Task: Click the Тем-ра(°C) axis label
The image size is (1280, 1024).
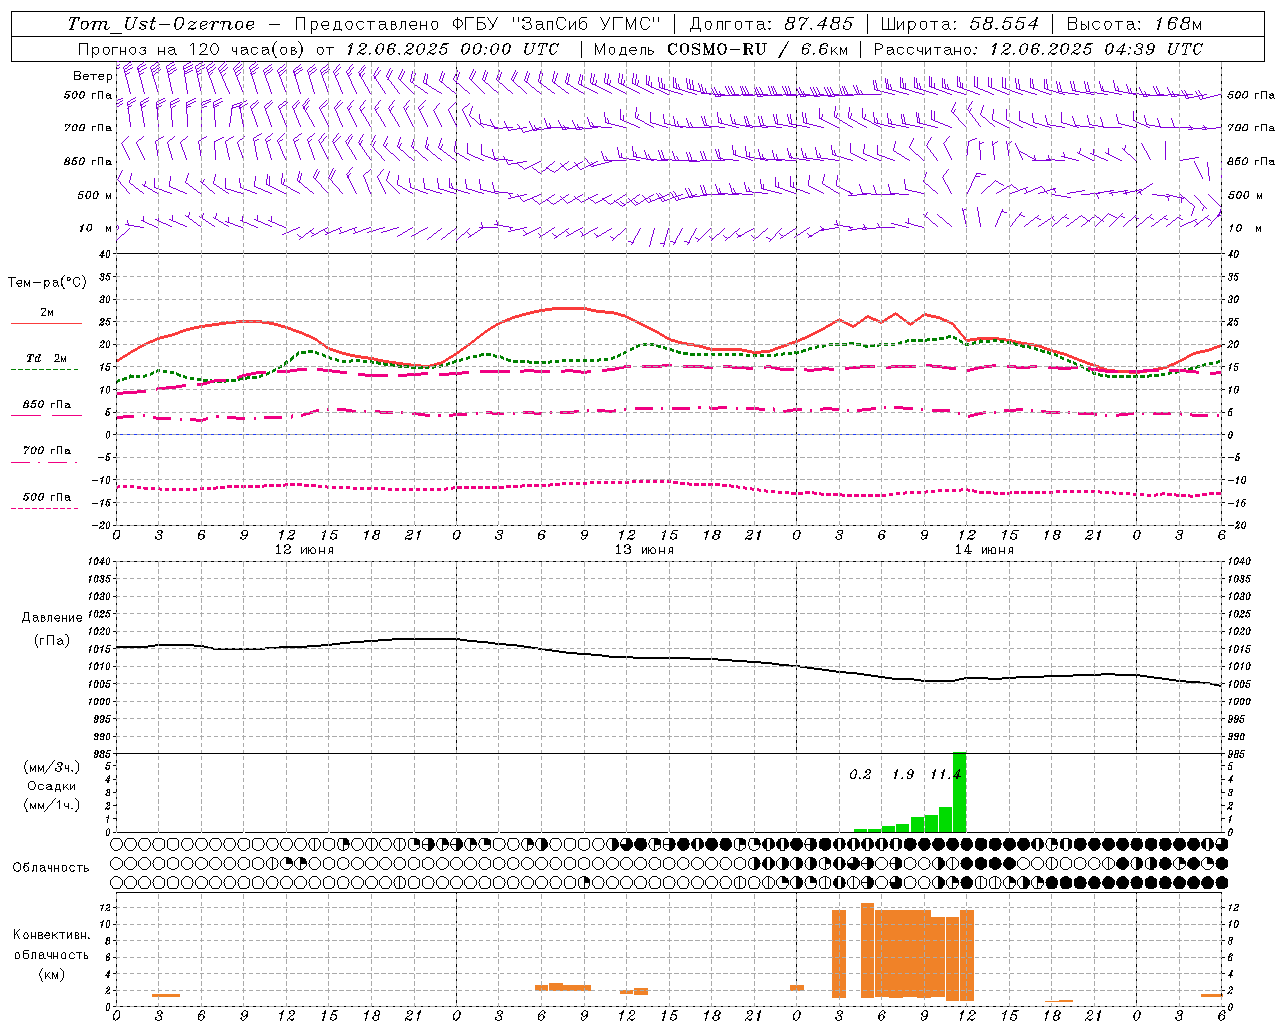Action: 47,283
